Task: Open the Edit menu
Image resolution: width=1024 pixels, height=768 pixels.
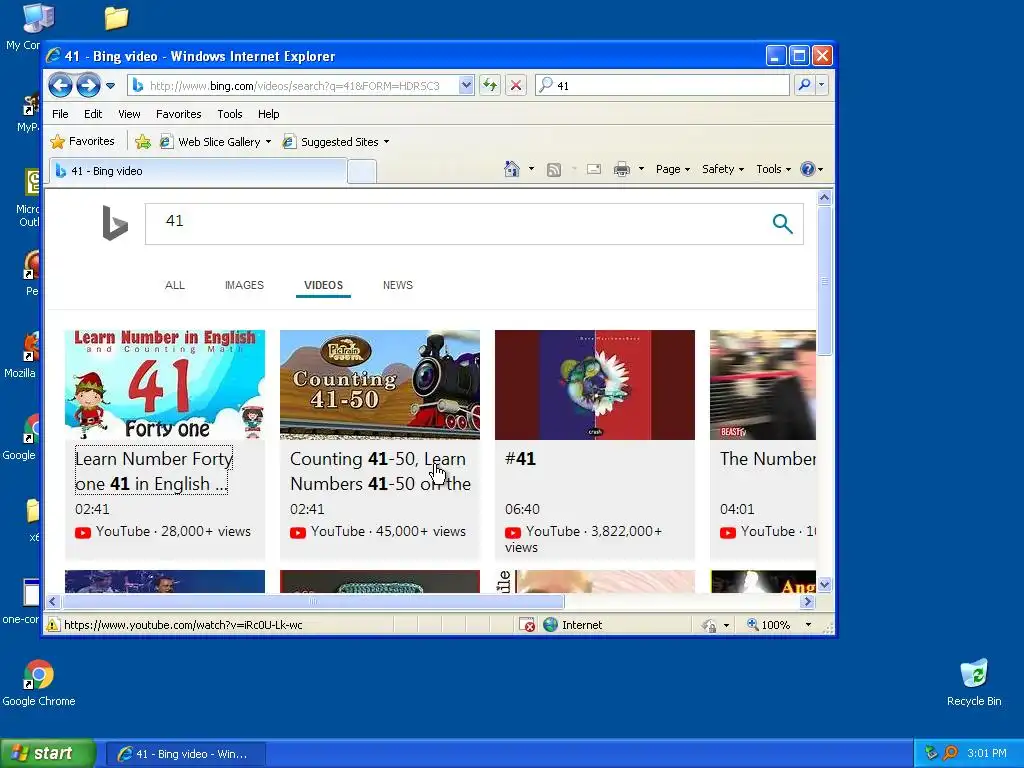Action: tap(93, 114)
